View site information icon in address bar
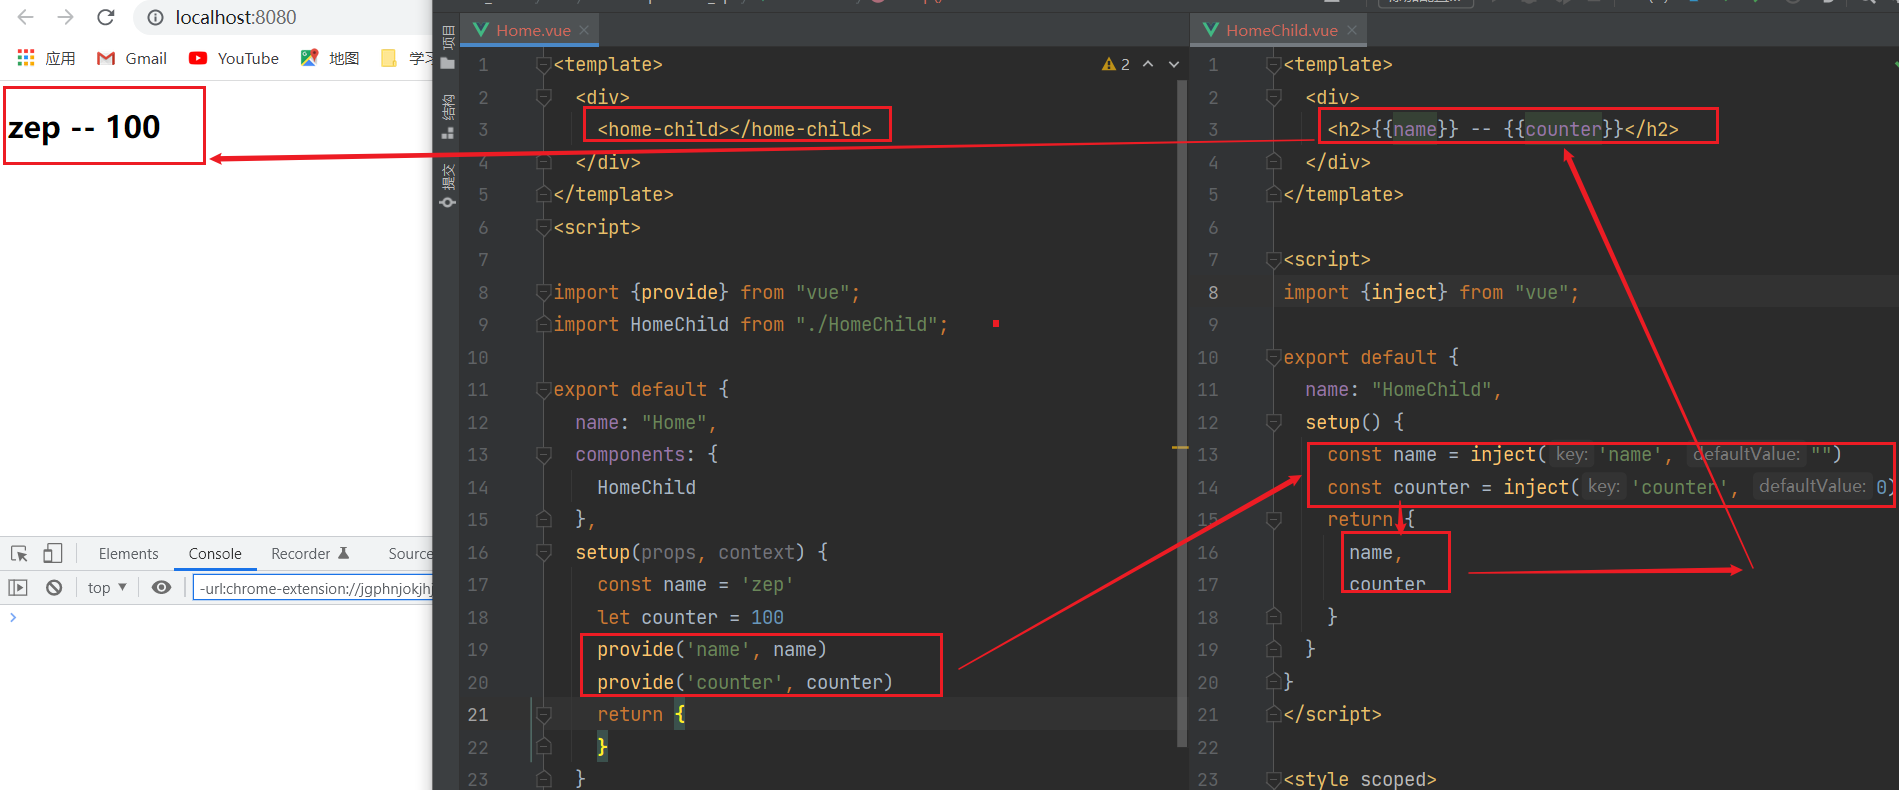Viewport: 1899px width, 790px height. (x=155, y=17)
